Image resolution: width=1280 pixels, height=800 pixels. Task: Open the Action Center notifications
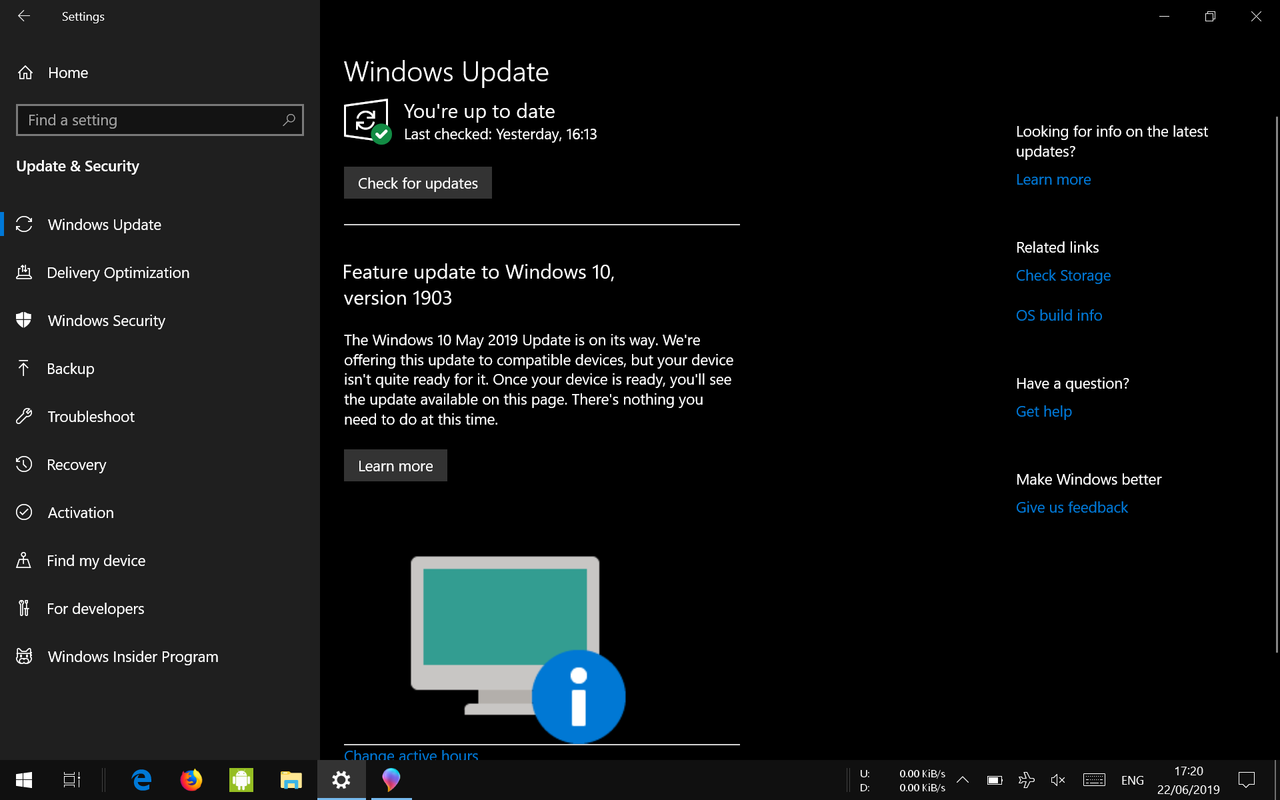(1246, 780)
